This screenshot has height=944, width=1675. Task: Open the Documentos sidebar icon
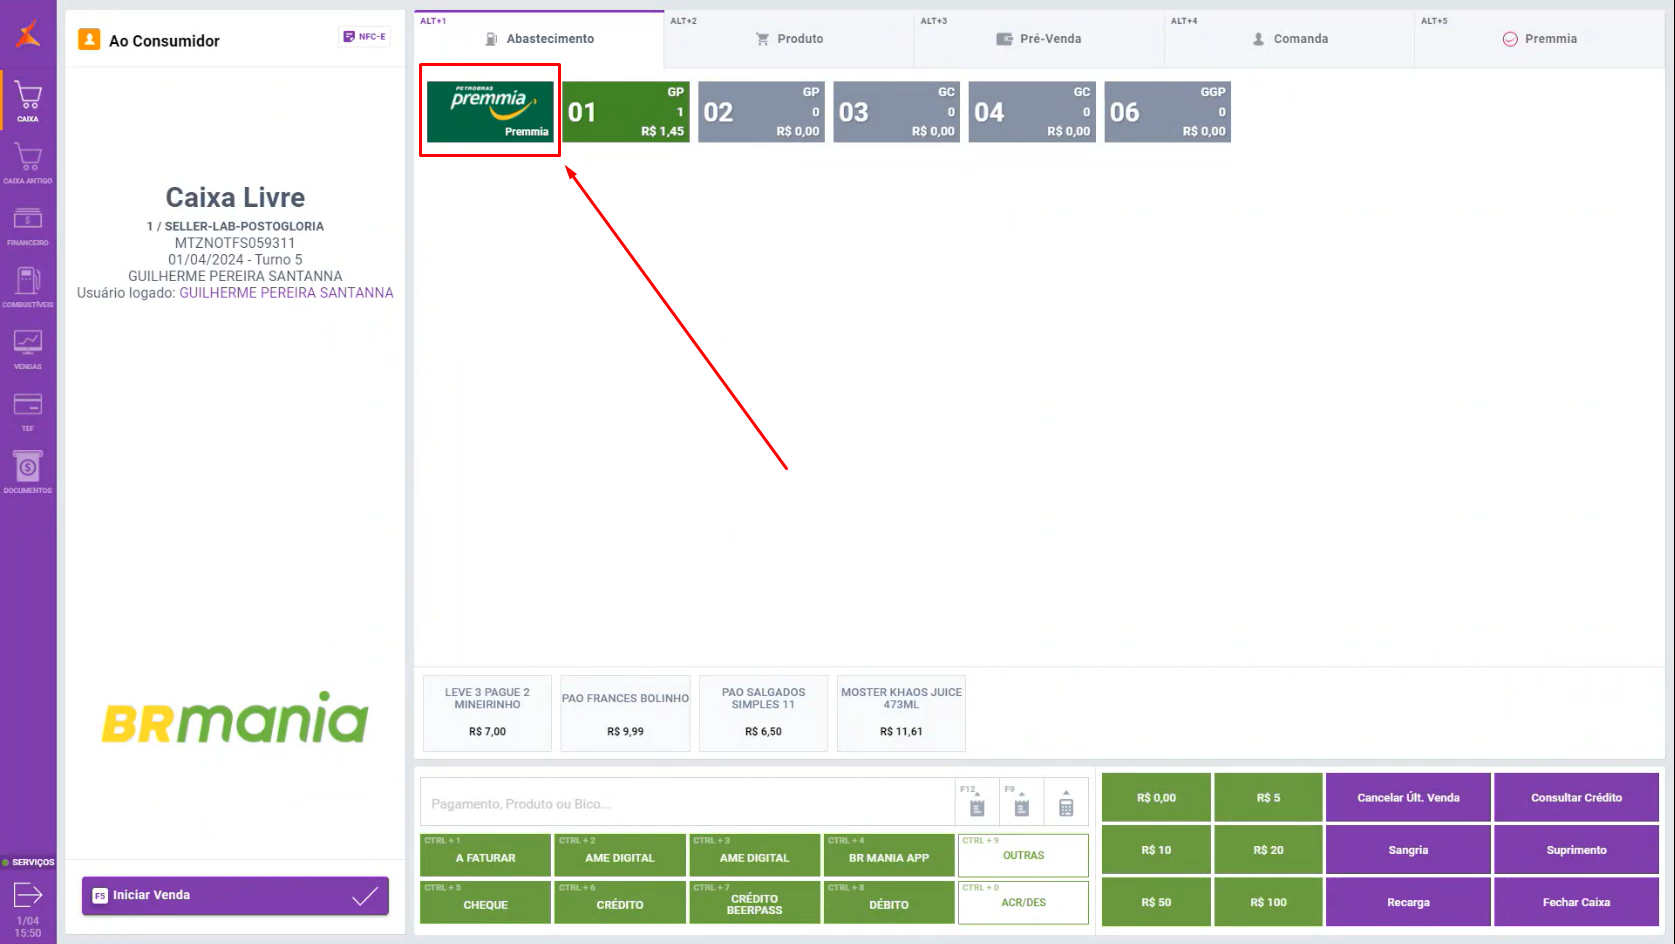coord(28,472)
